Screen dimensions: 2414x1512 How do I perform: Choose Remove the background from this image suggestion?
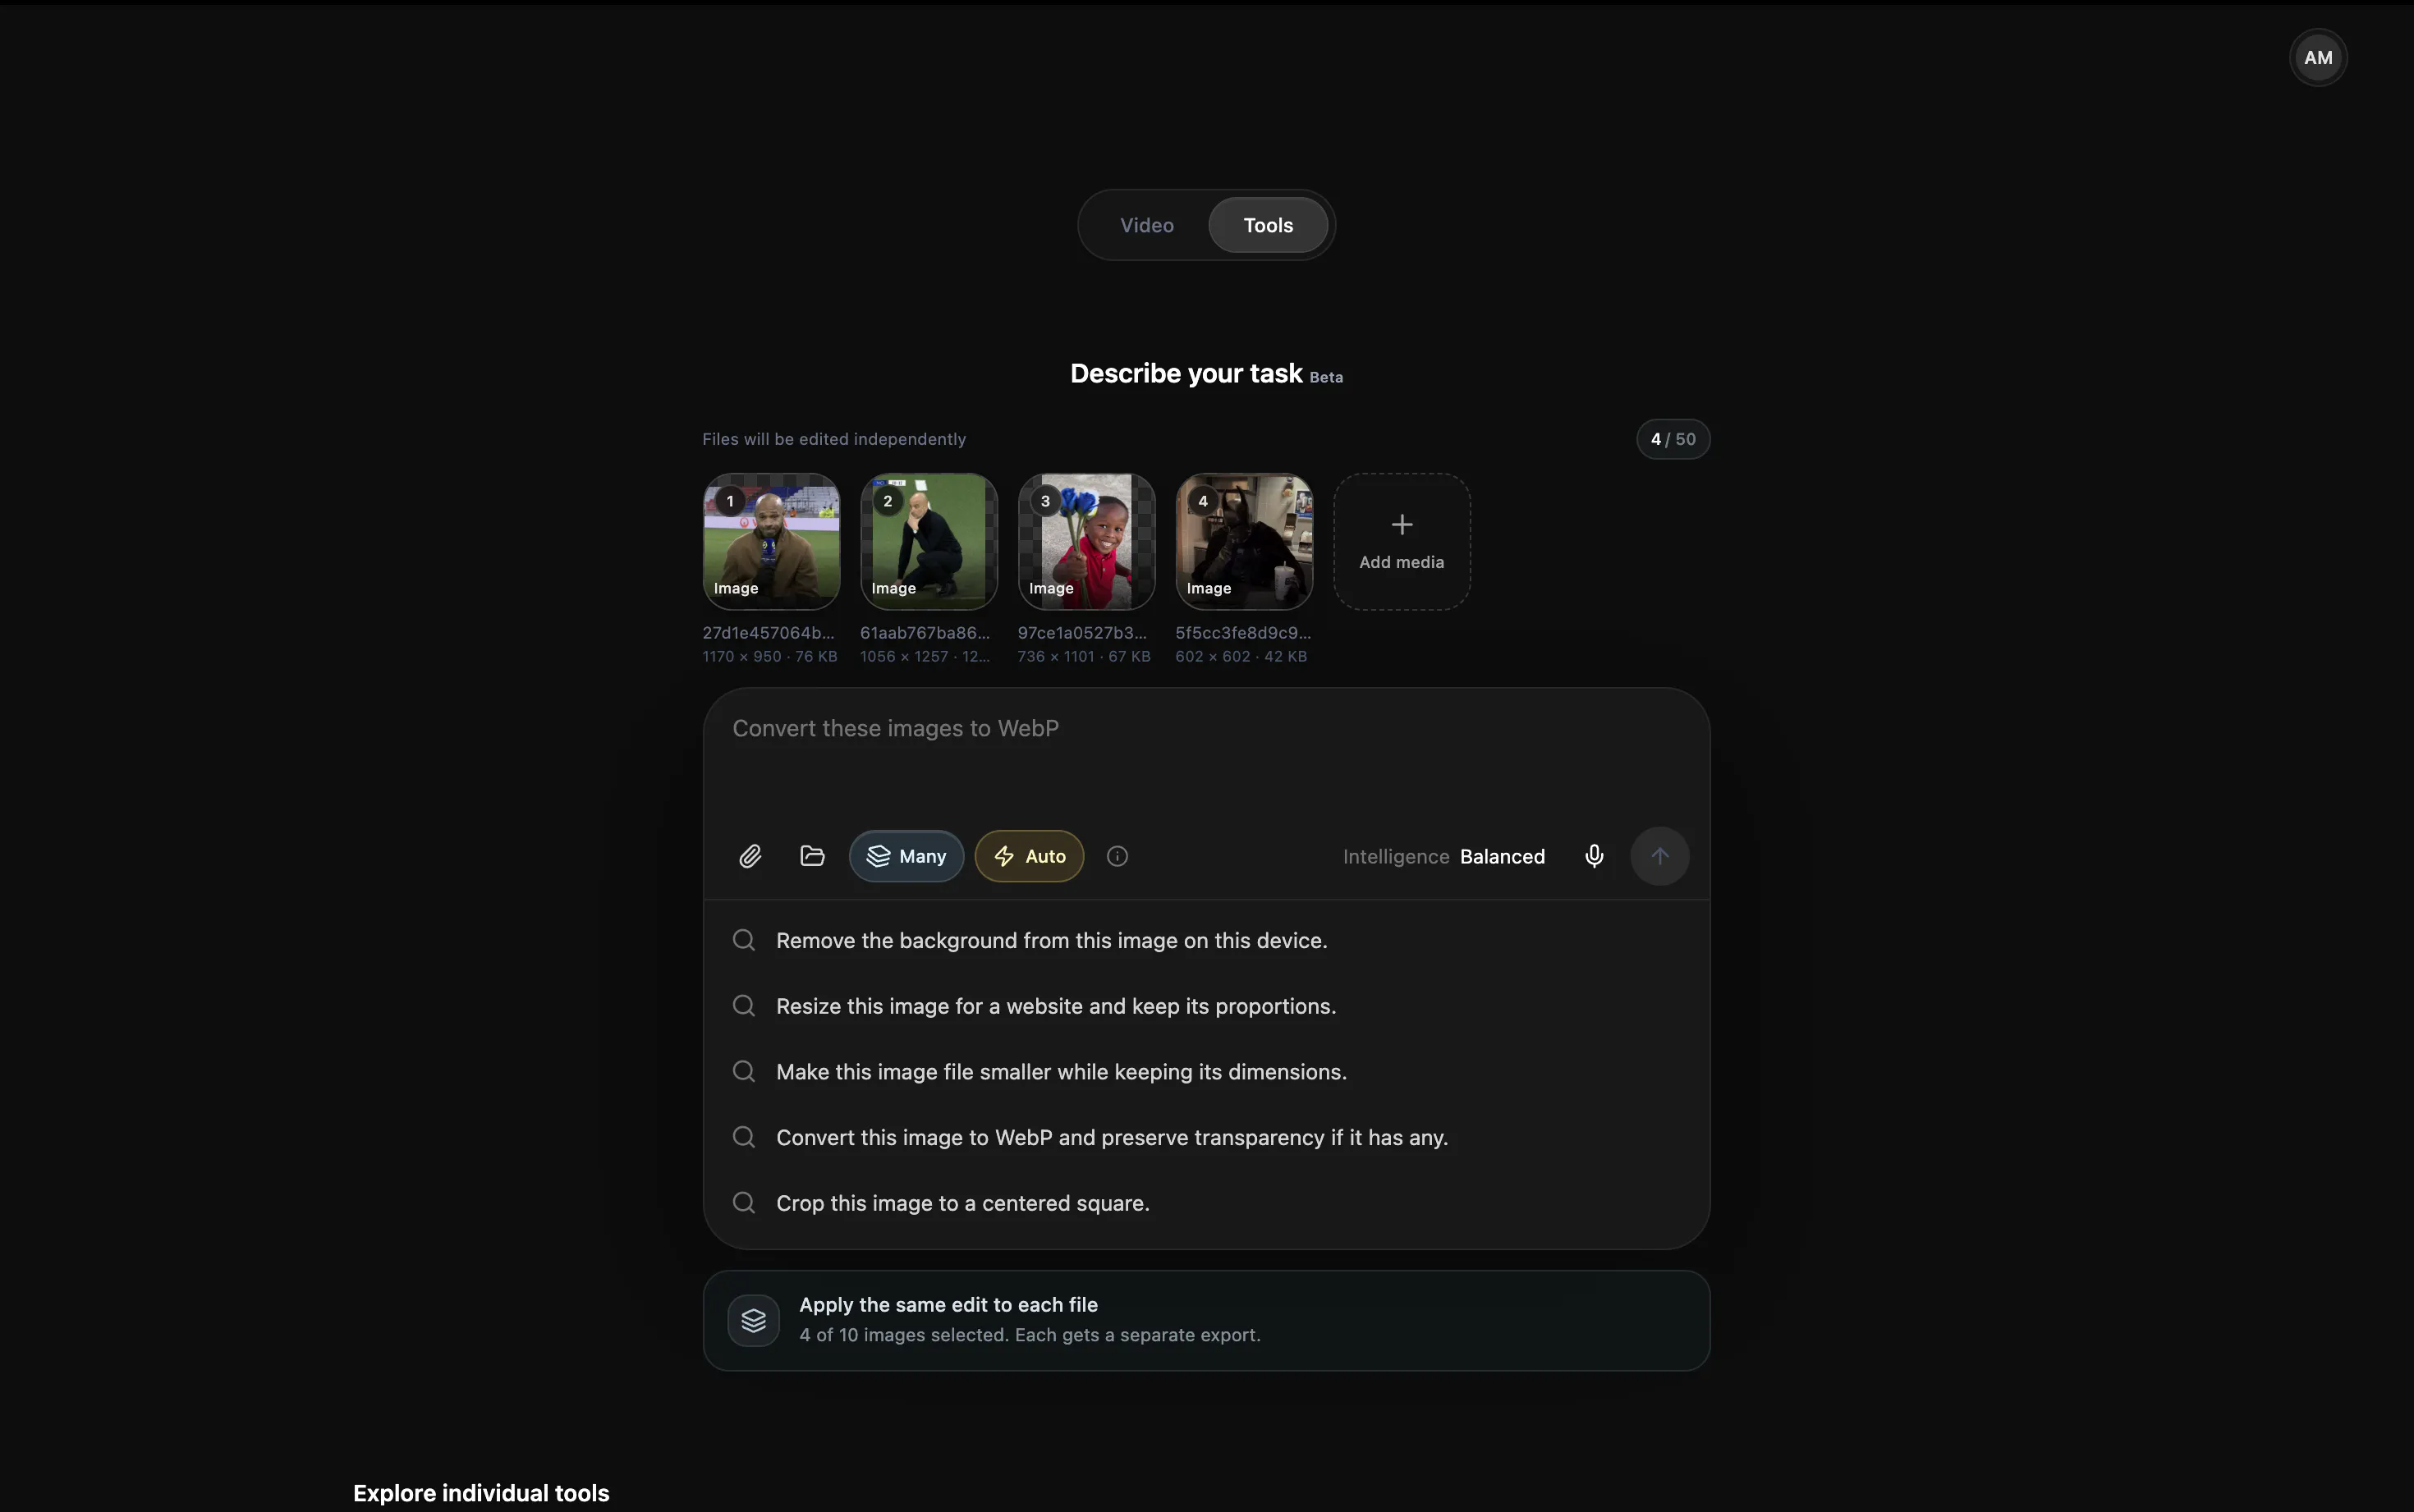pos(1206,940)
